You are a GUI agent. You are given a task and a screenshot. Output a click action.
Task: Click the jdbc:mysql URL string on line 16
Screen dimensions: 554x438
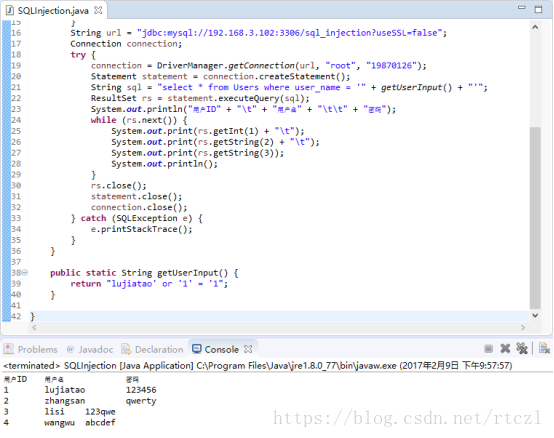coord(289,33)
